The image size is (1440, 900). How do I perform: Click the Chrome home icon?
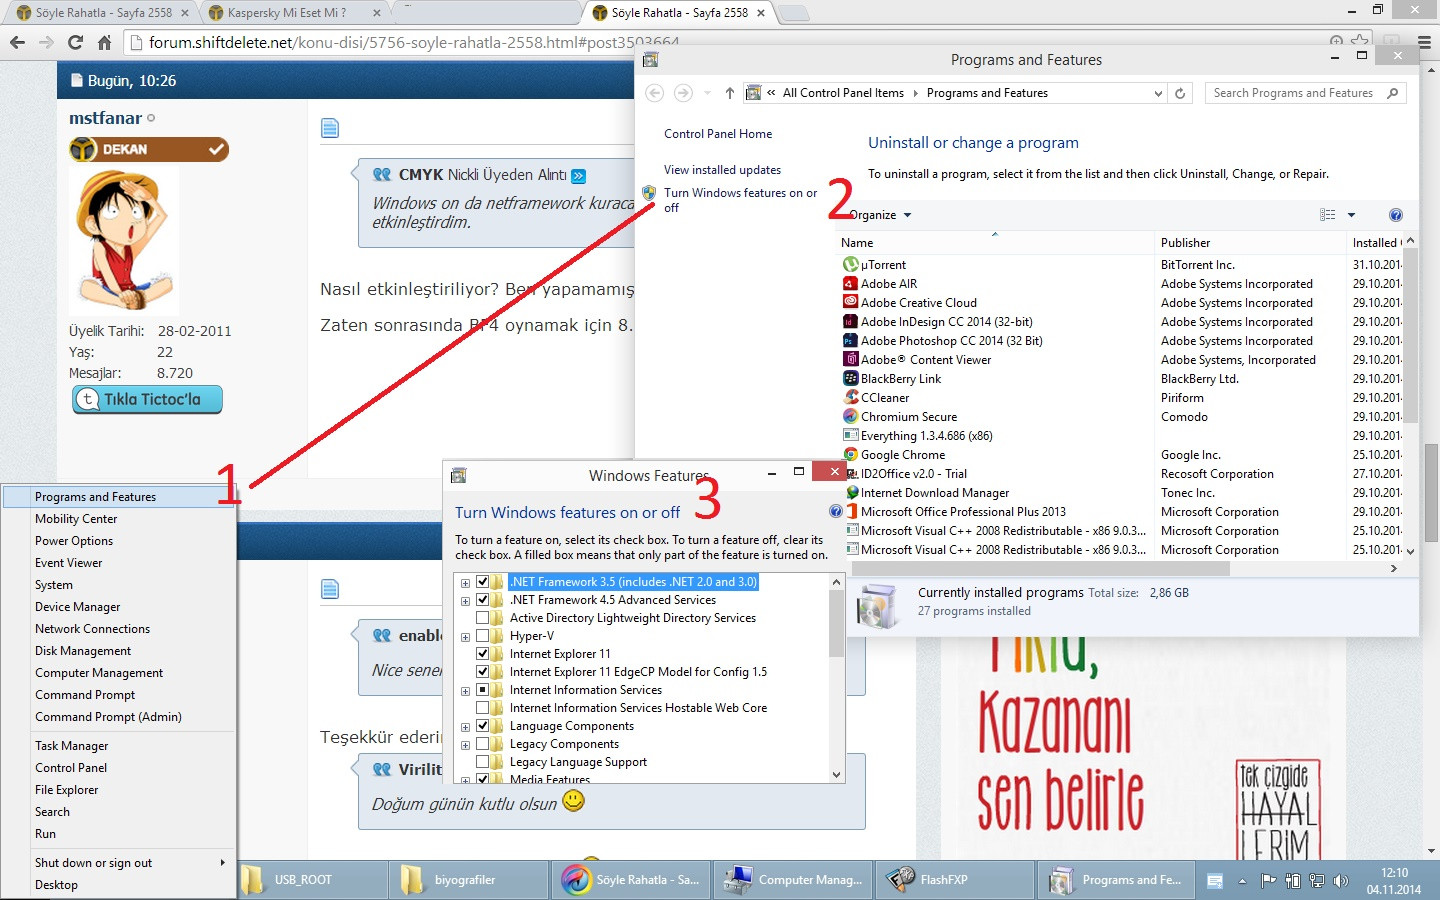(104, 42)
